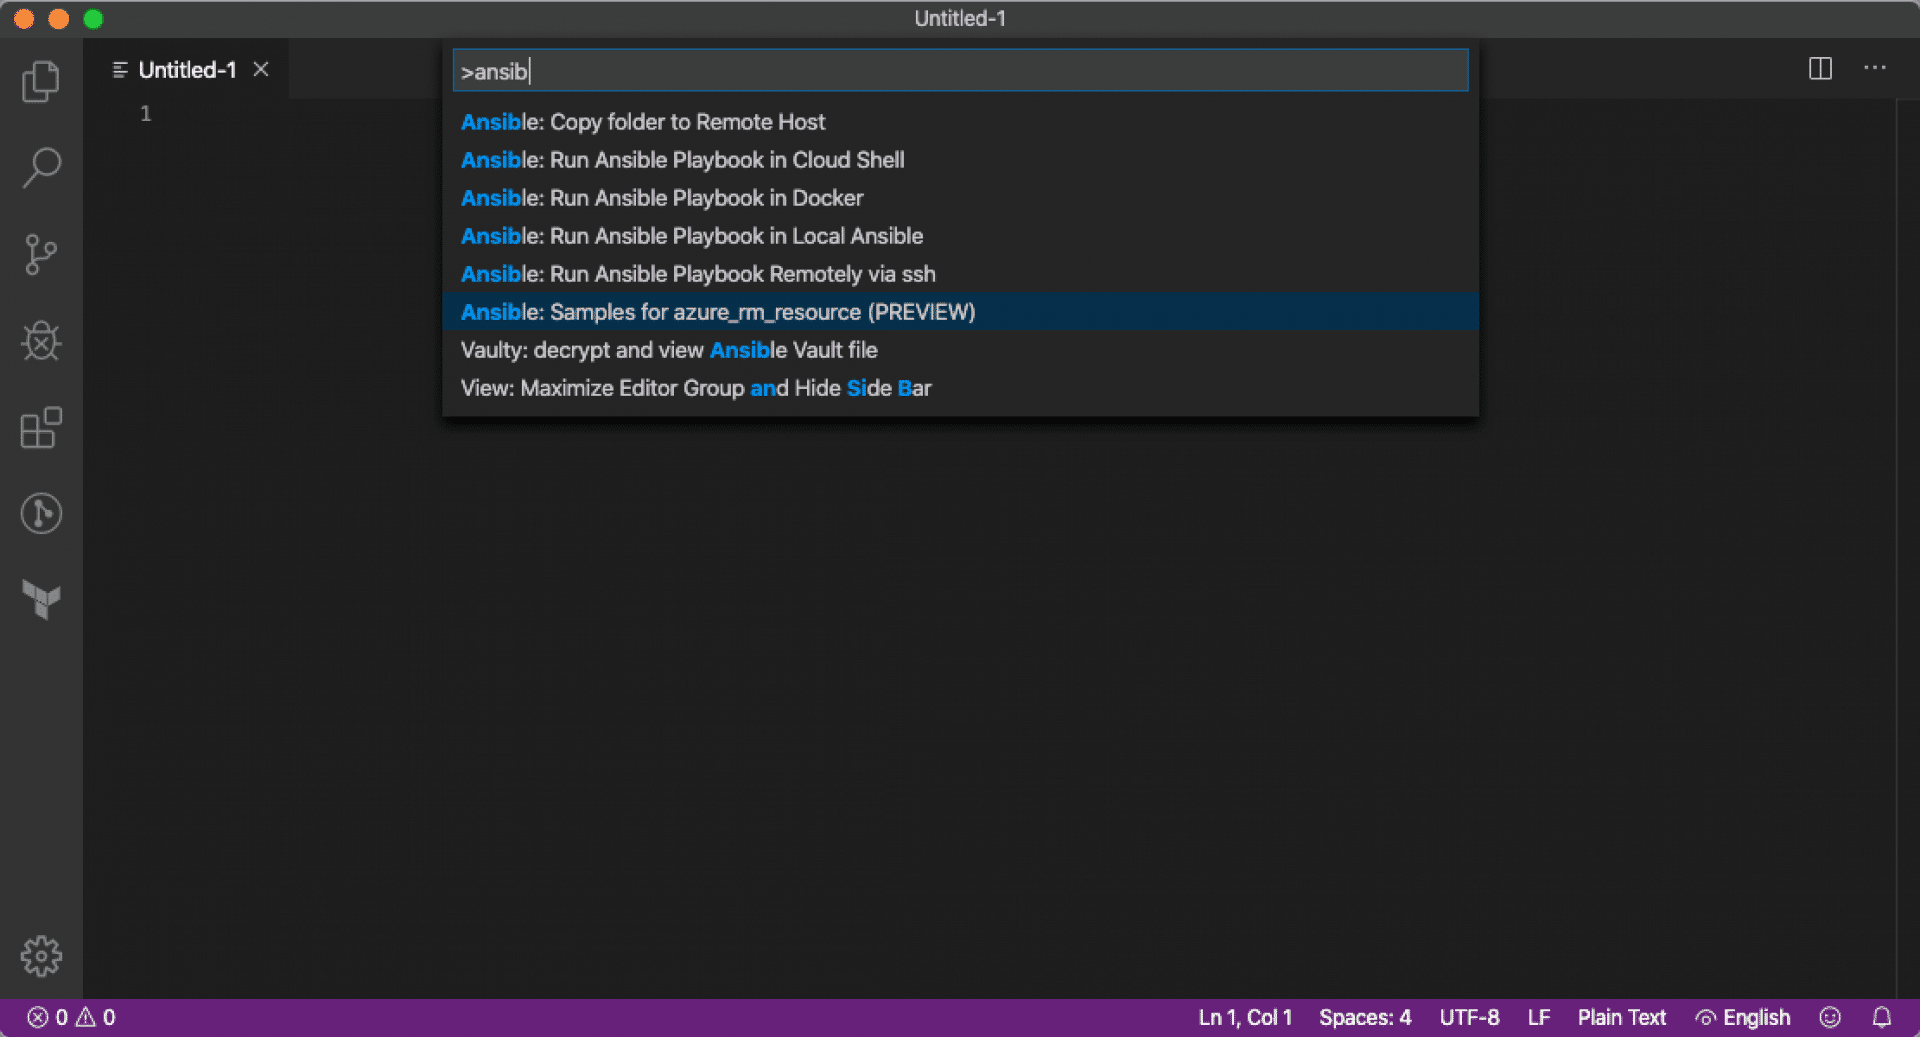Viewport: 1920px width, 1037px height.
Task: Close the Untitled-1 tab
Action: point(261,69)
